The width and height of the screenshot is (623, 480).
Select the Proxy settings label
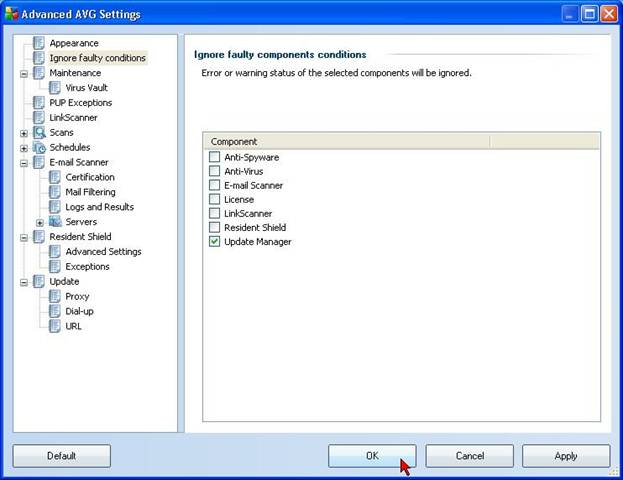77,296
